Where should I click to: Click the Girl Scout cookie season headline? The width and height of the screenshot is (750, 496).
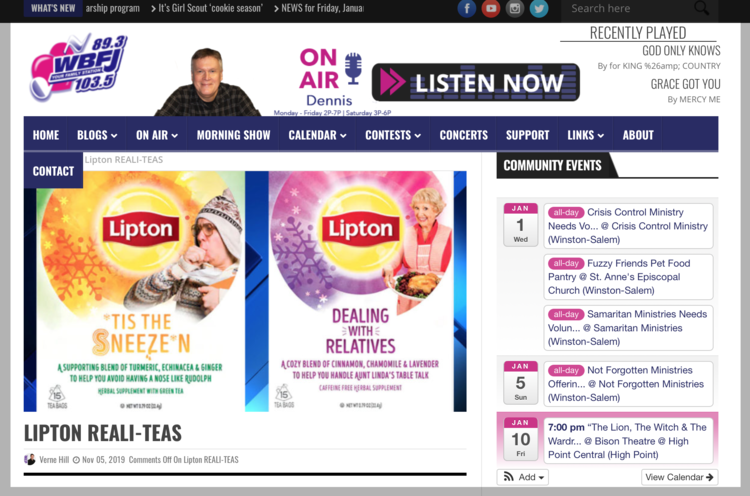pos(210,8)
